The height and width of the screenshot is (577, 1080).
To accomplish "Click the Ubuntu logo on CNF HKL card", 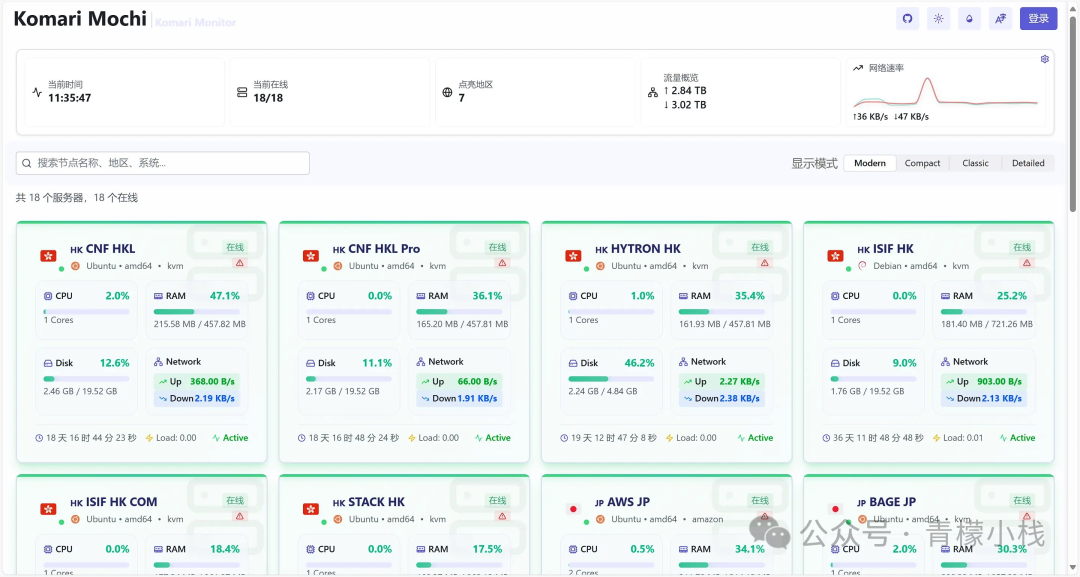I will click(x=75, y=266).
